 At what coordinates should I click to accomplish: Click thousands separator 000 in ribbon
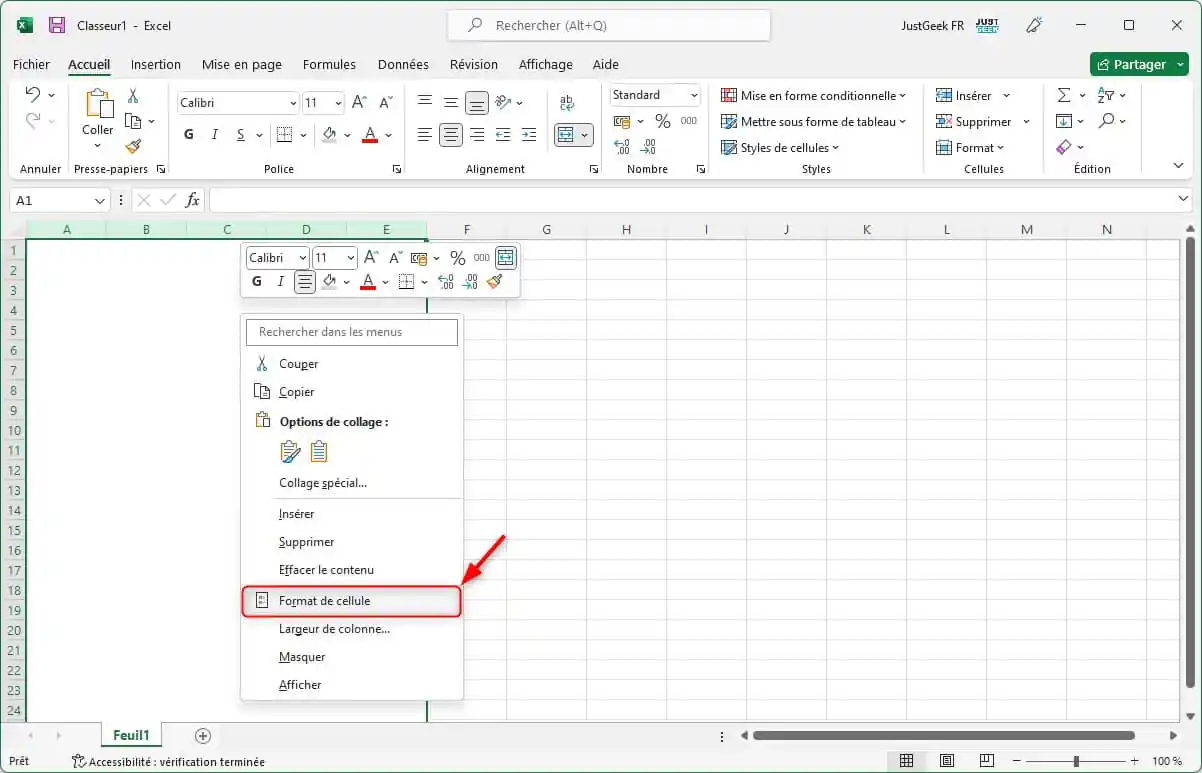(x=689, y=121)
